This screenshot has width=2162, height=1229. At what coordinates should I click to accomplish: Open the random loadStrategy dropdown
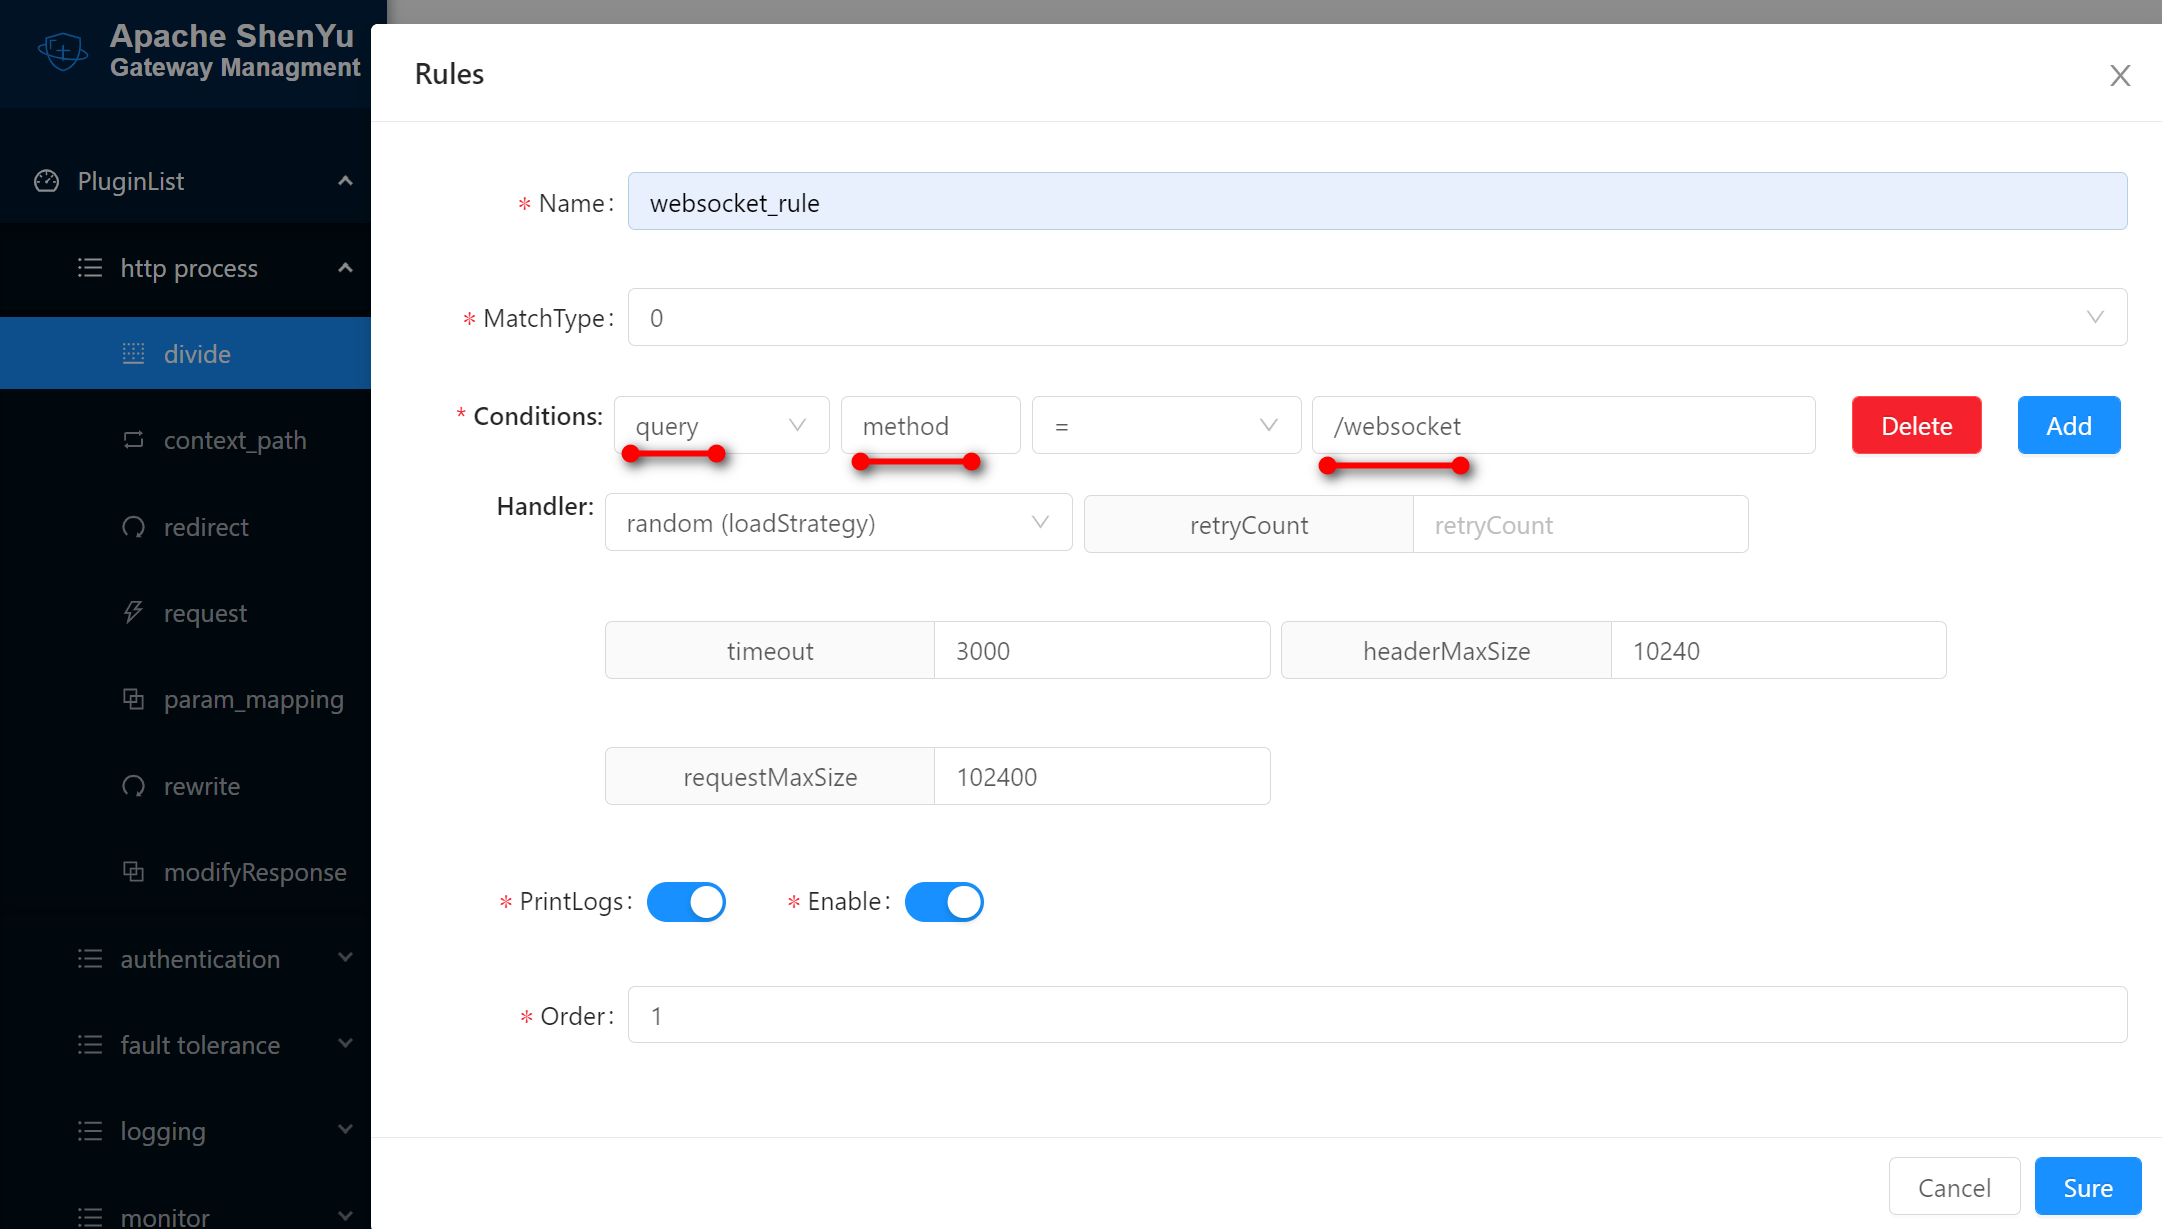pos(838,523)
